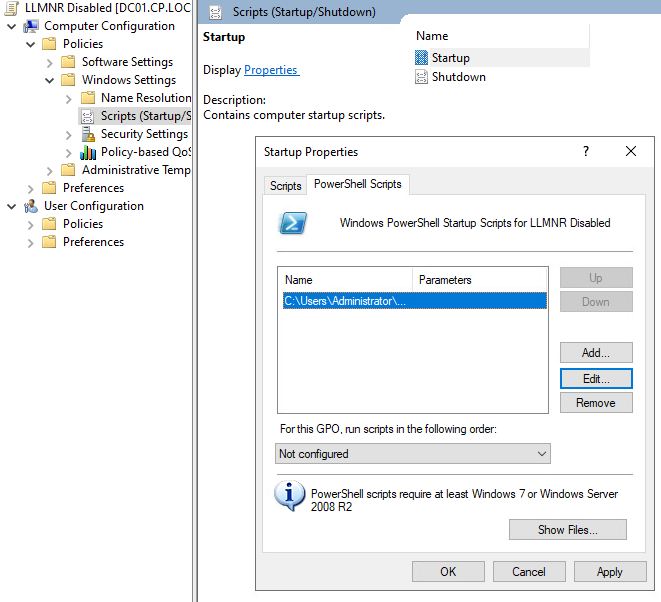Screen dimensions: 661x602
Task: Switch to the Scripts tab
Action: click(285, 185)
